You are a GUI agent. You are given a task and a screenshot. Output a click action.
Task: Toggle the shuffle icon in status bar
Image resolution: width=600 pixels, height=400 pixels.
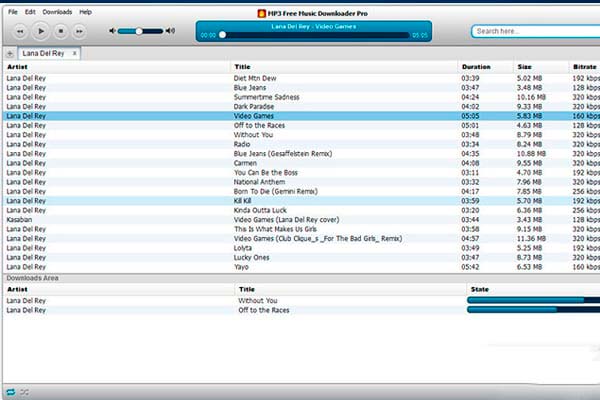[x=24, y=392]
